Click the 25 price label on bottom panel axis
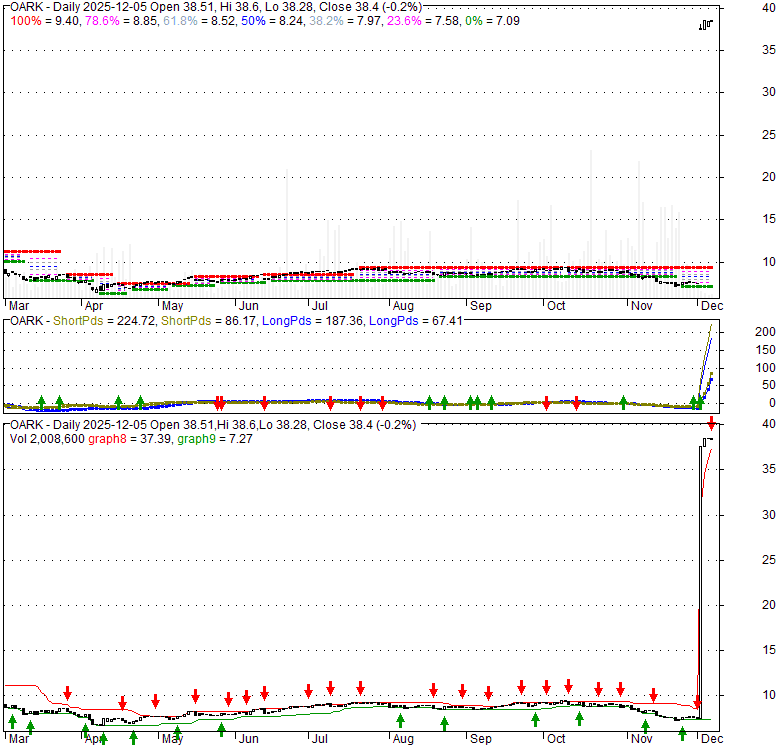This screenshot has height=745, width=780. click(769, 560)
